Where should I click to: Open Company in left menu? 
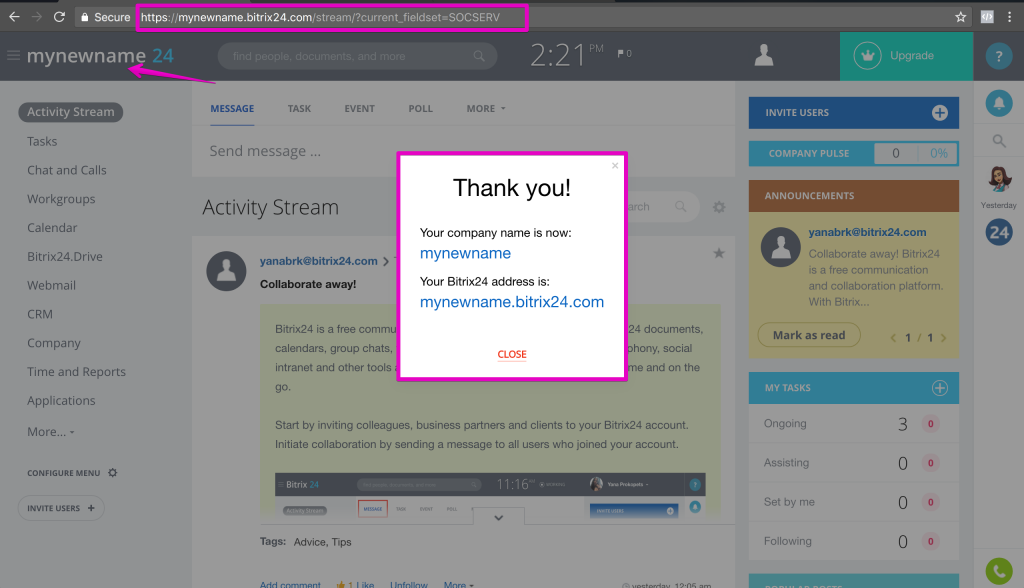click(x=54, y=343)
